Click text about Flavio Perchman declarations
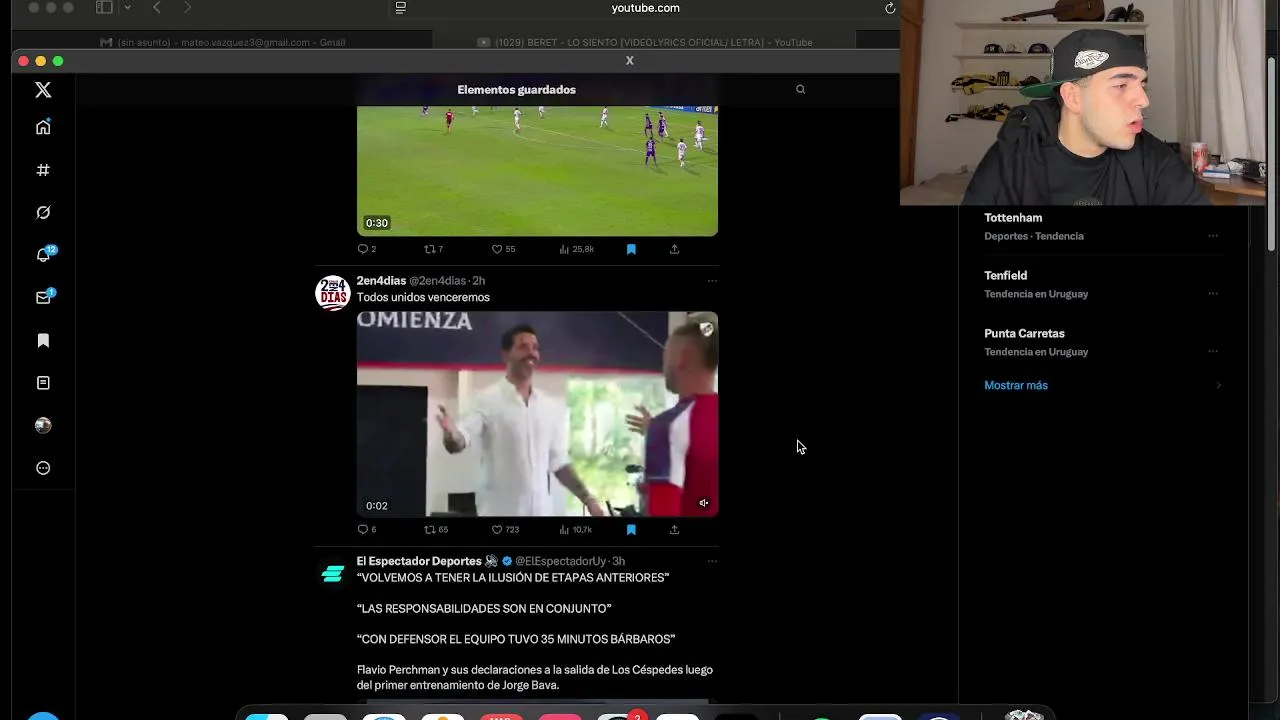1280x720 pixels. coord(535,677)
